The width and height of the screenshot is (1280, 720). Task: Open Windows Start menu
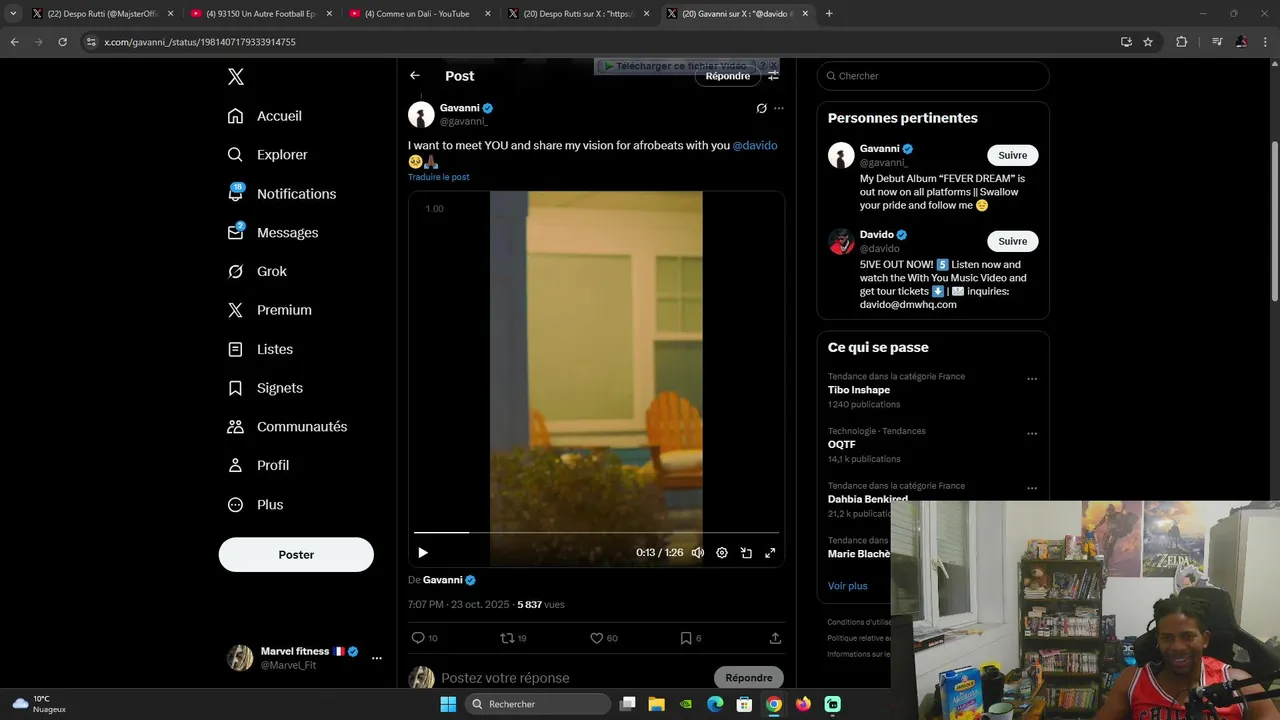(x=448, y=704)
